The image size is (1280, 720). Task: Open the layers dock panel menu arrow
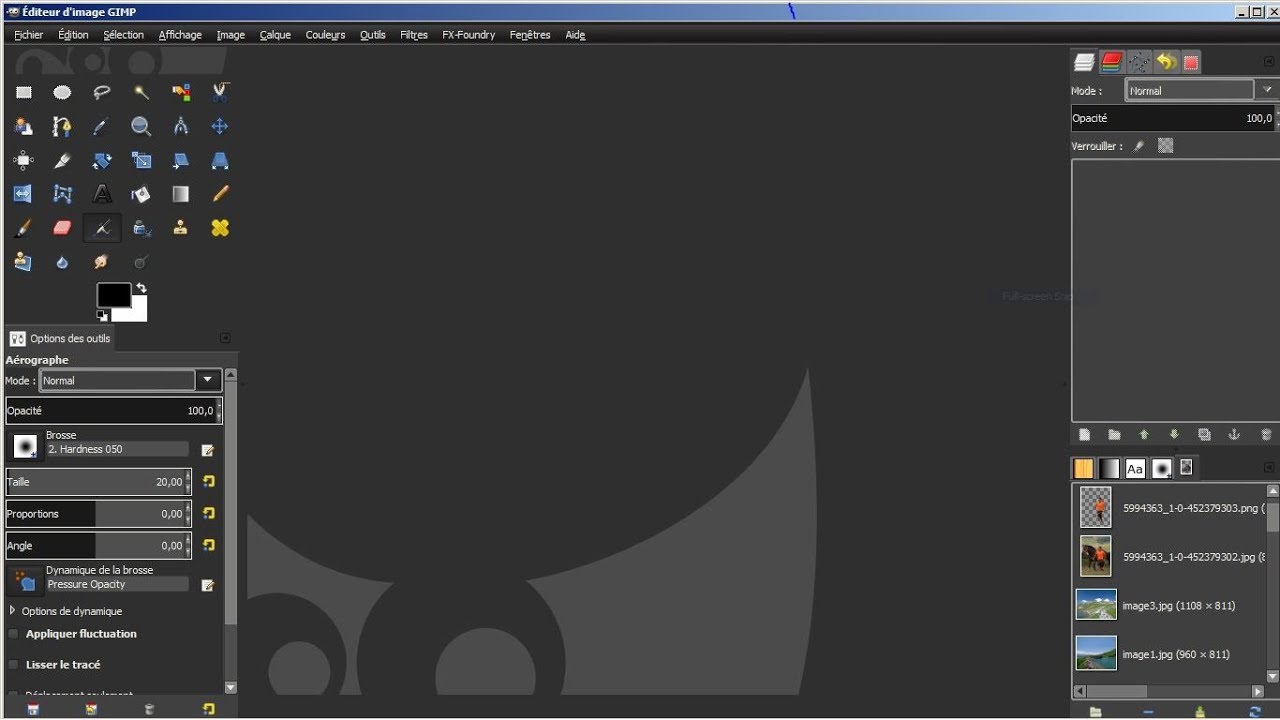pyautogui.click(x=1268, y=62)
